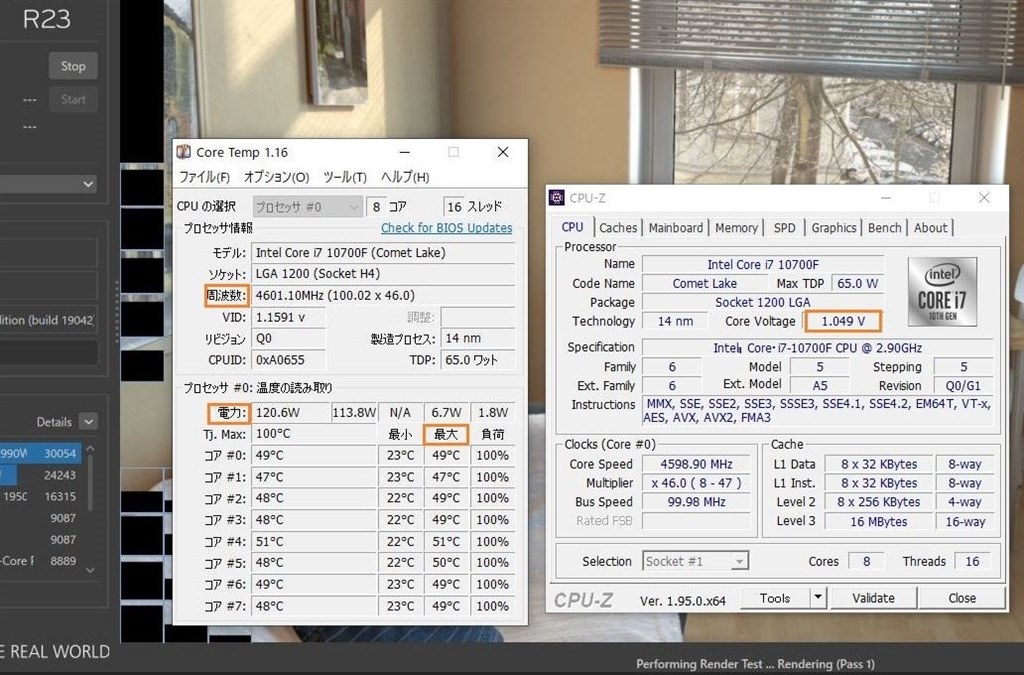Switch to the SPD tab in CPU-Z

point(784,228)
